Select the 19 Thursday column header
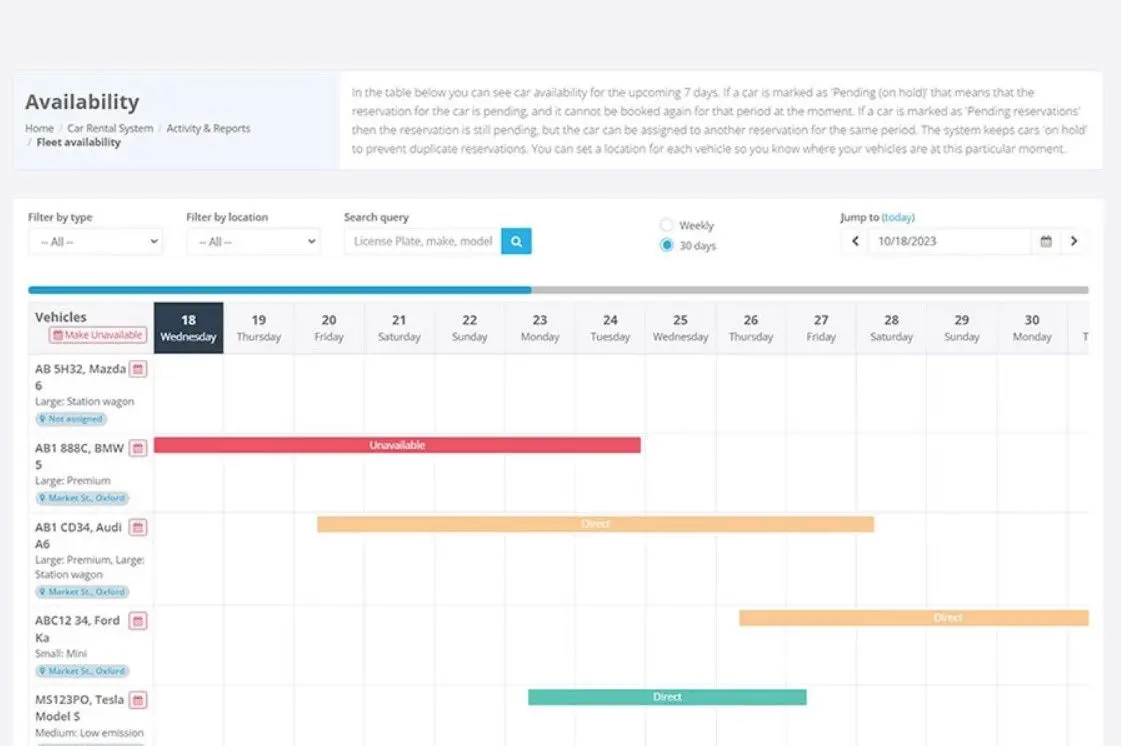 coord(259,328)
